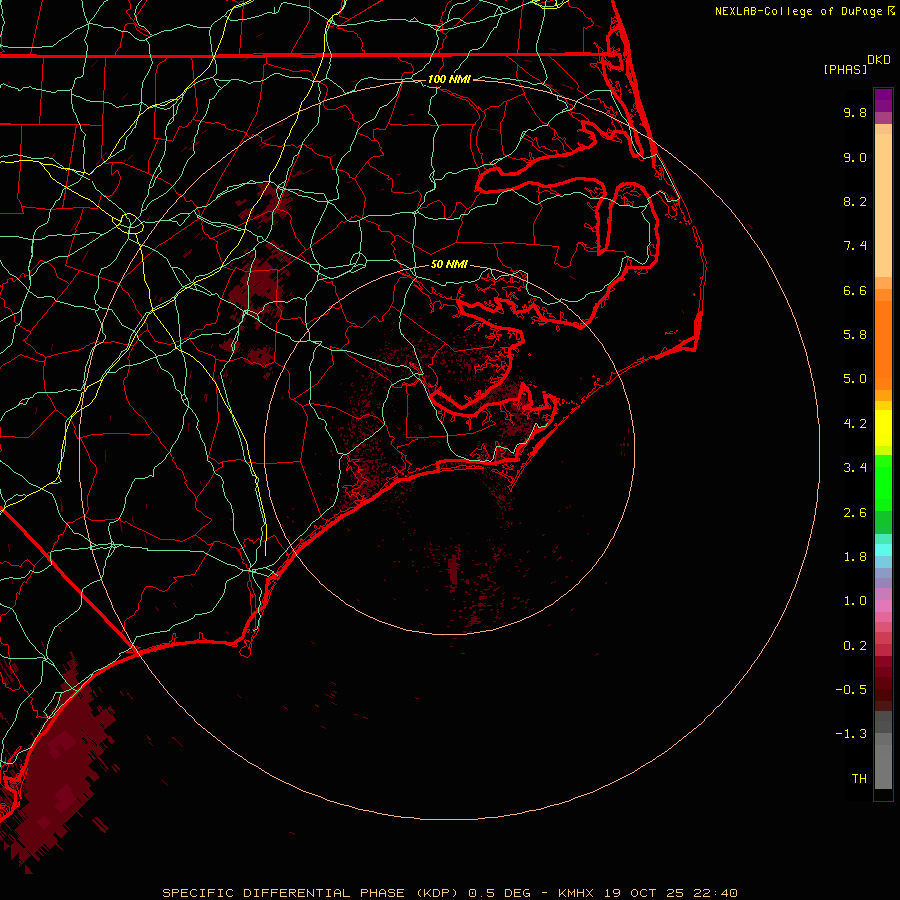This screenshot has width=900, height=900.
Task: Click the 3.4 scale value
Action: 855,468
